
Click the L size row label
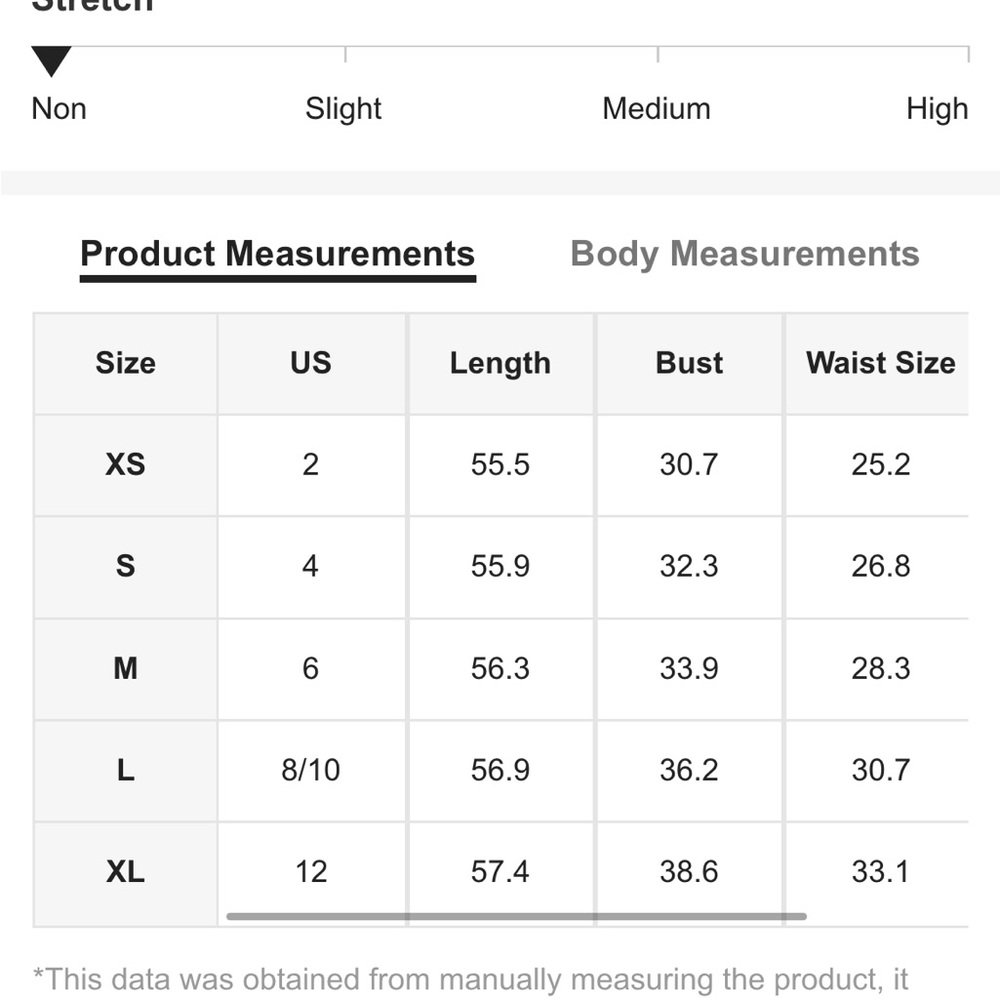pyautogui.click(x=125, y=770)
